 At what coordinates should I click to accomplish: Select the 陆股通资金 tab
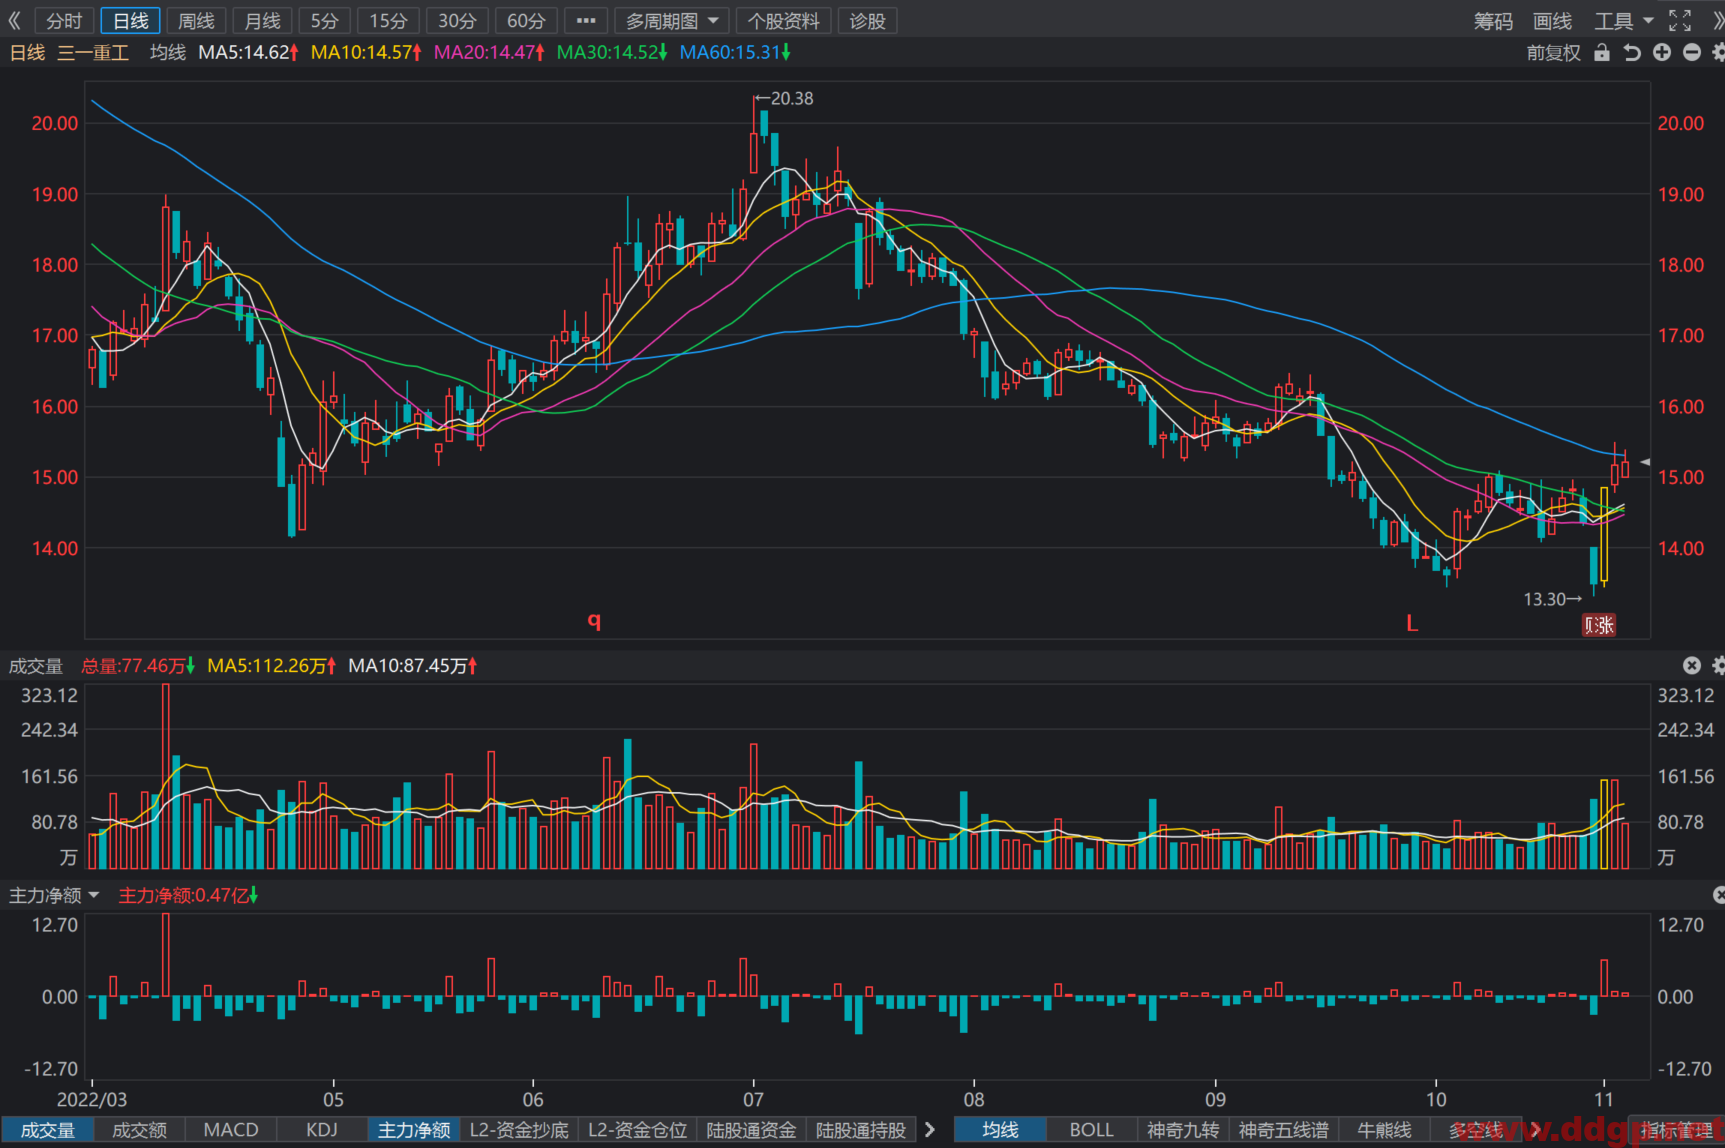coord(752,1130)
